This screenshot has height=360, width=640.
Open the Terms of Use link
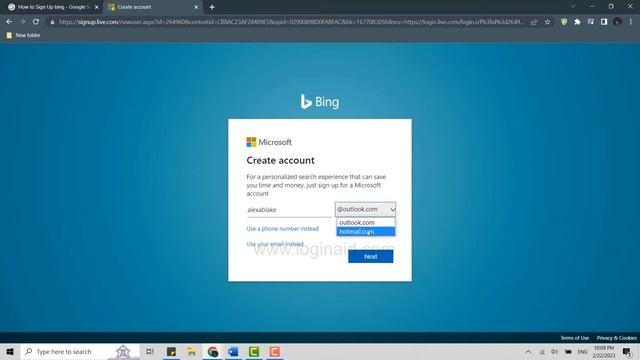[x=574, y=338]
